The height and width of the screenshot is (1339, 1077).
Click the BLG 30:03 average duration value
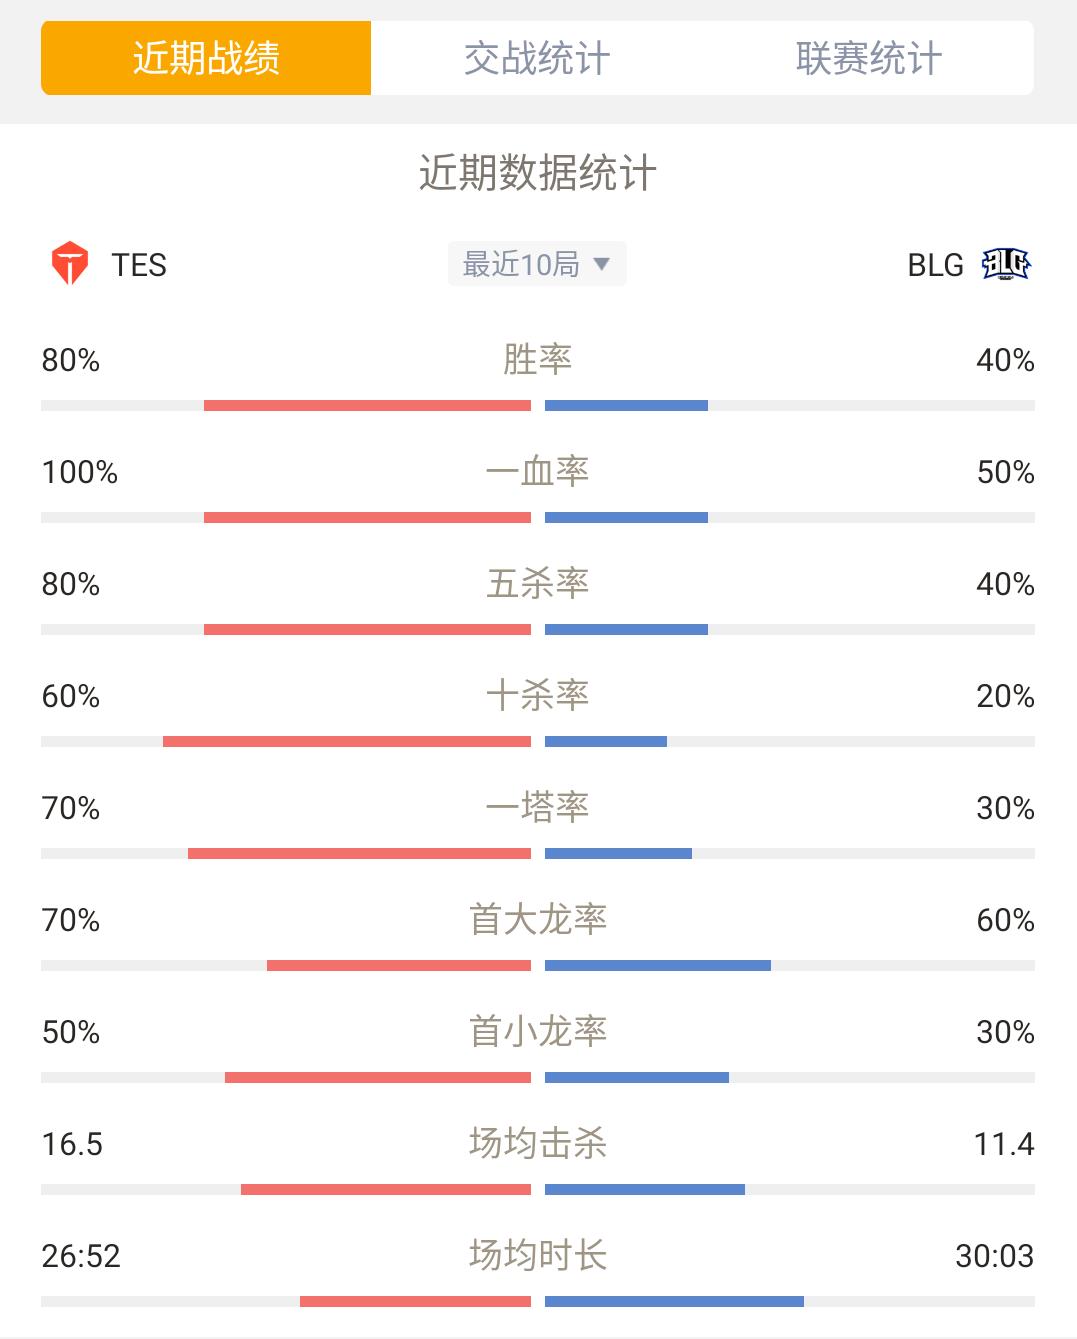(994, 1256)
